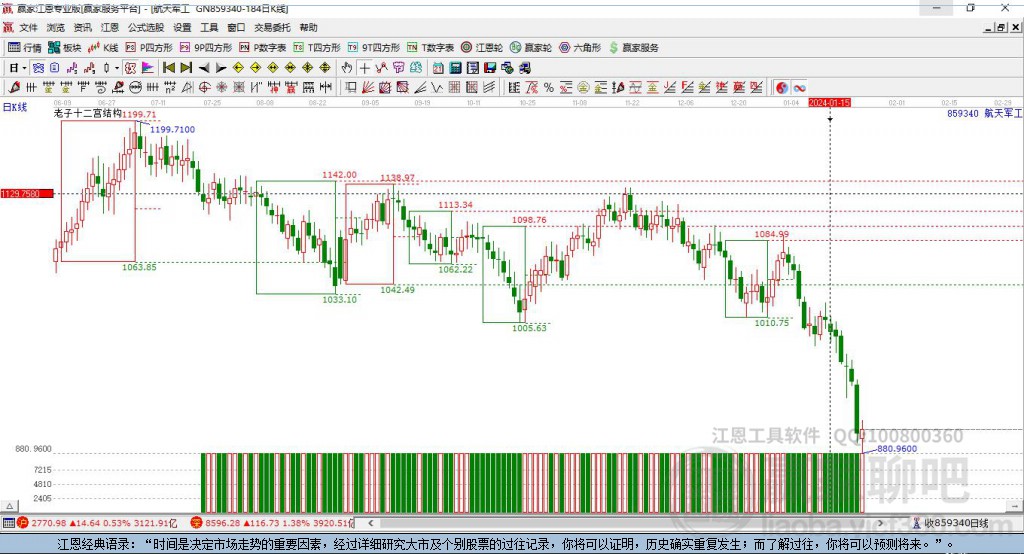Click the 赢家服务 button

[x=635, y=47]
